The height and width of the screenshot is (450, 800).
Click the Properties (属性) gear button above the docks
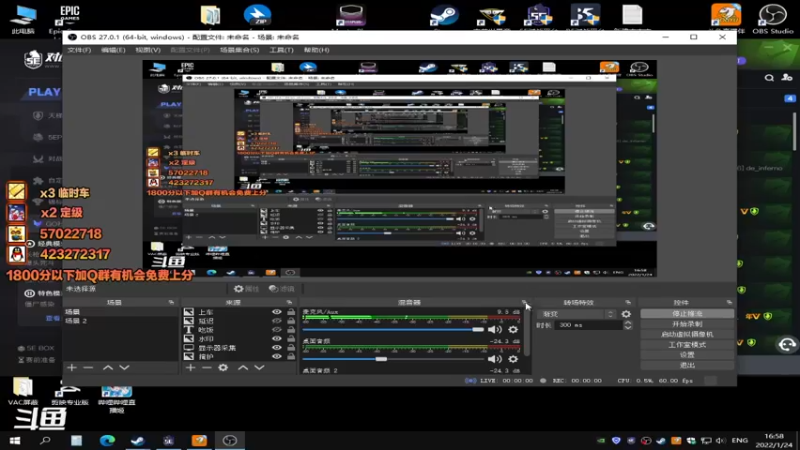[x=246, y=289]
